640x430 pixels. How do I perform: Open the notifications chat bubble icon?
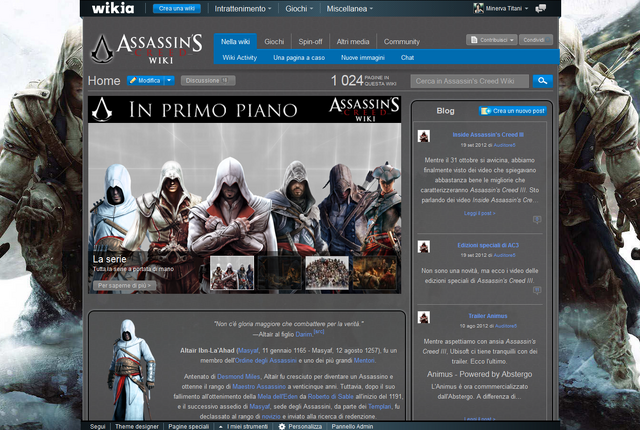pyautogui.click(x=541, y=8)
